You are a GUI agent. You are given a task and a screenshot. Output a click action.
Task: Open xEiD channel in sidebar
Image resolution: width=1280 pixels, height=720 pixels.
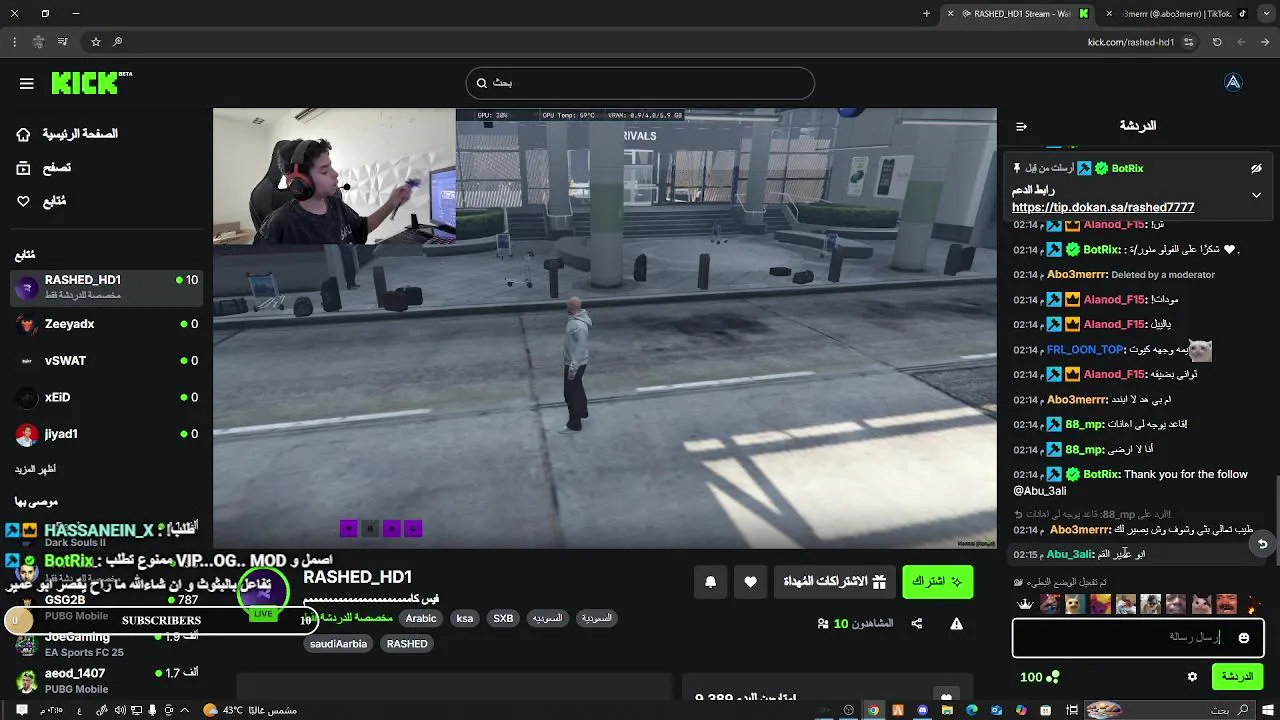coord(106,398)
